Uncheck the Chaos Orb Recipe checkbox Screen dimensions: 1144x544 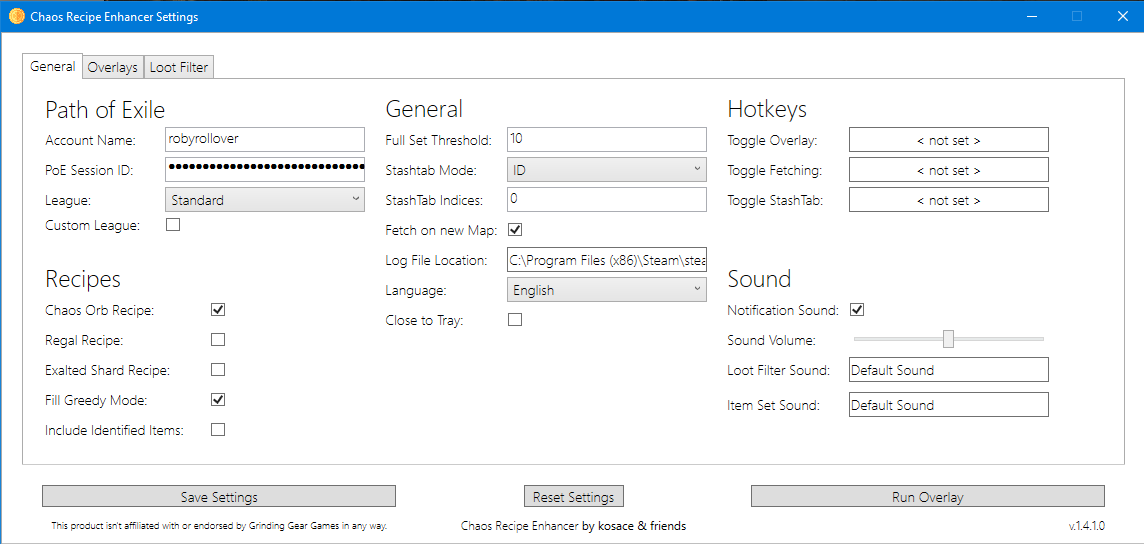[x=217, y=310]
